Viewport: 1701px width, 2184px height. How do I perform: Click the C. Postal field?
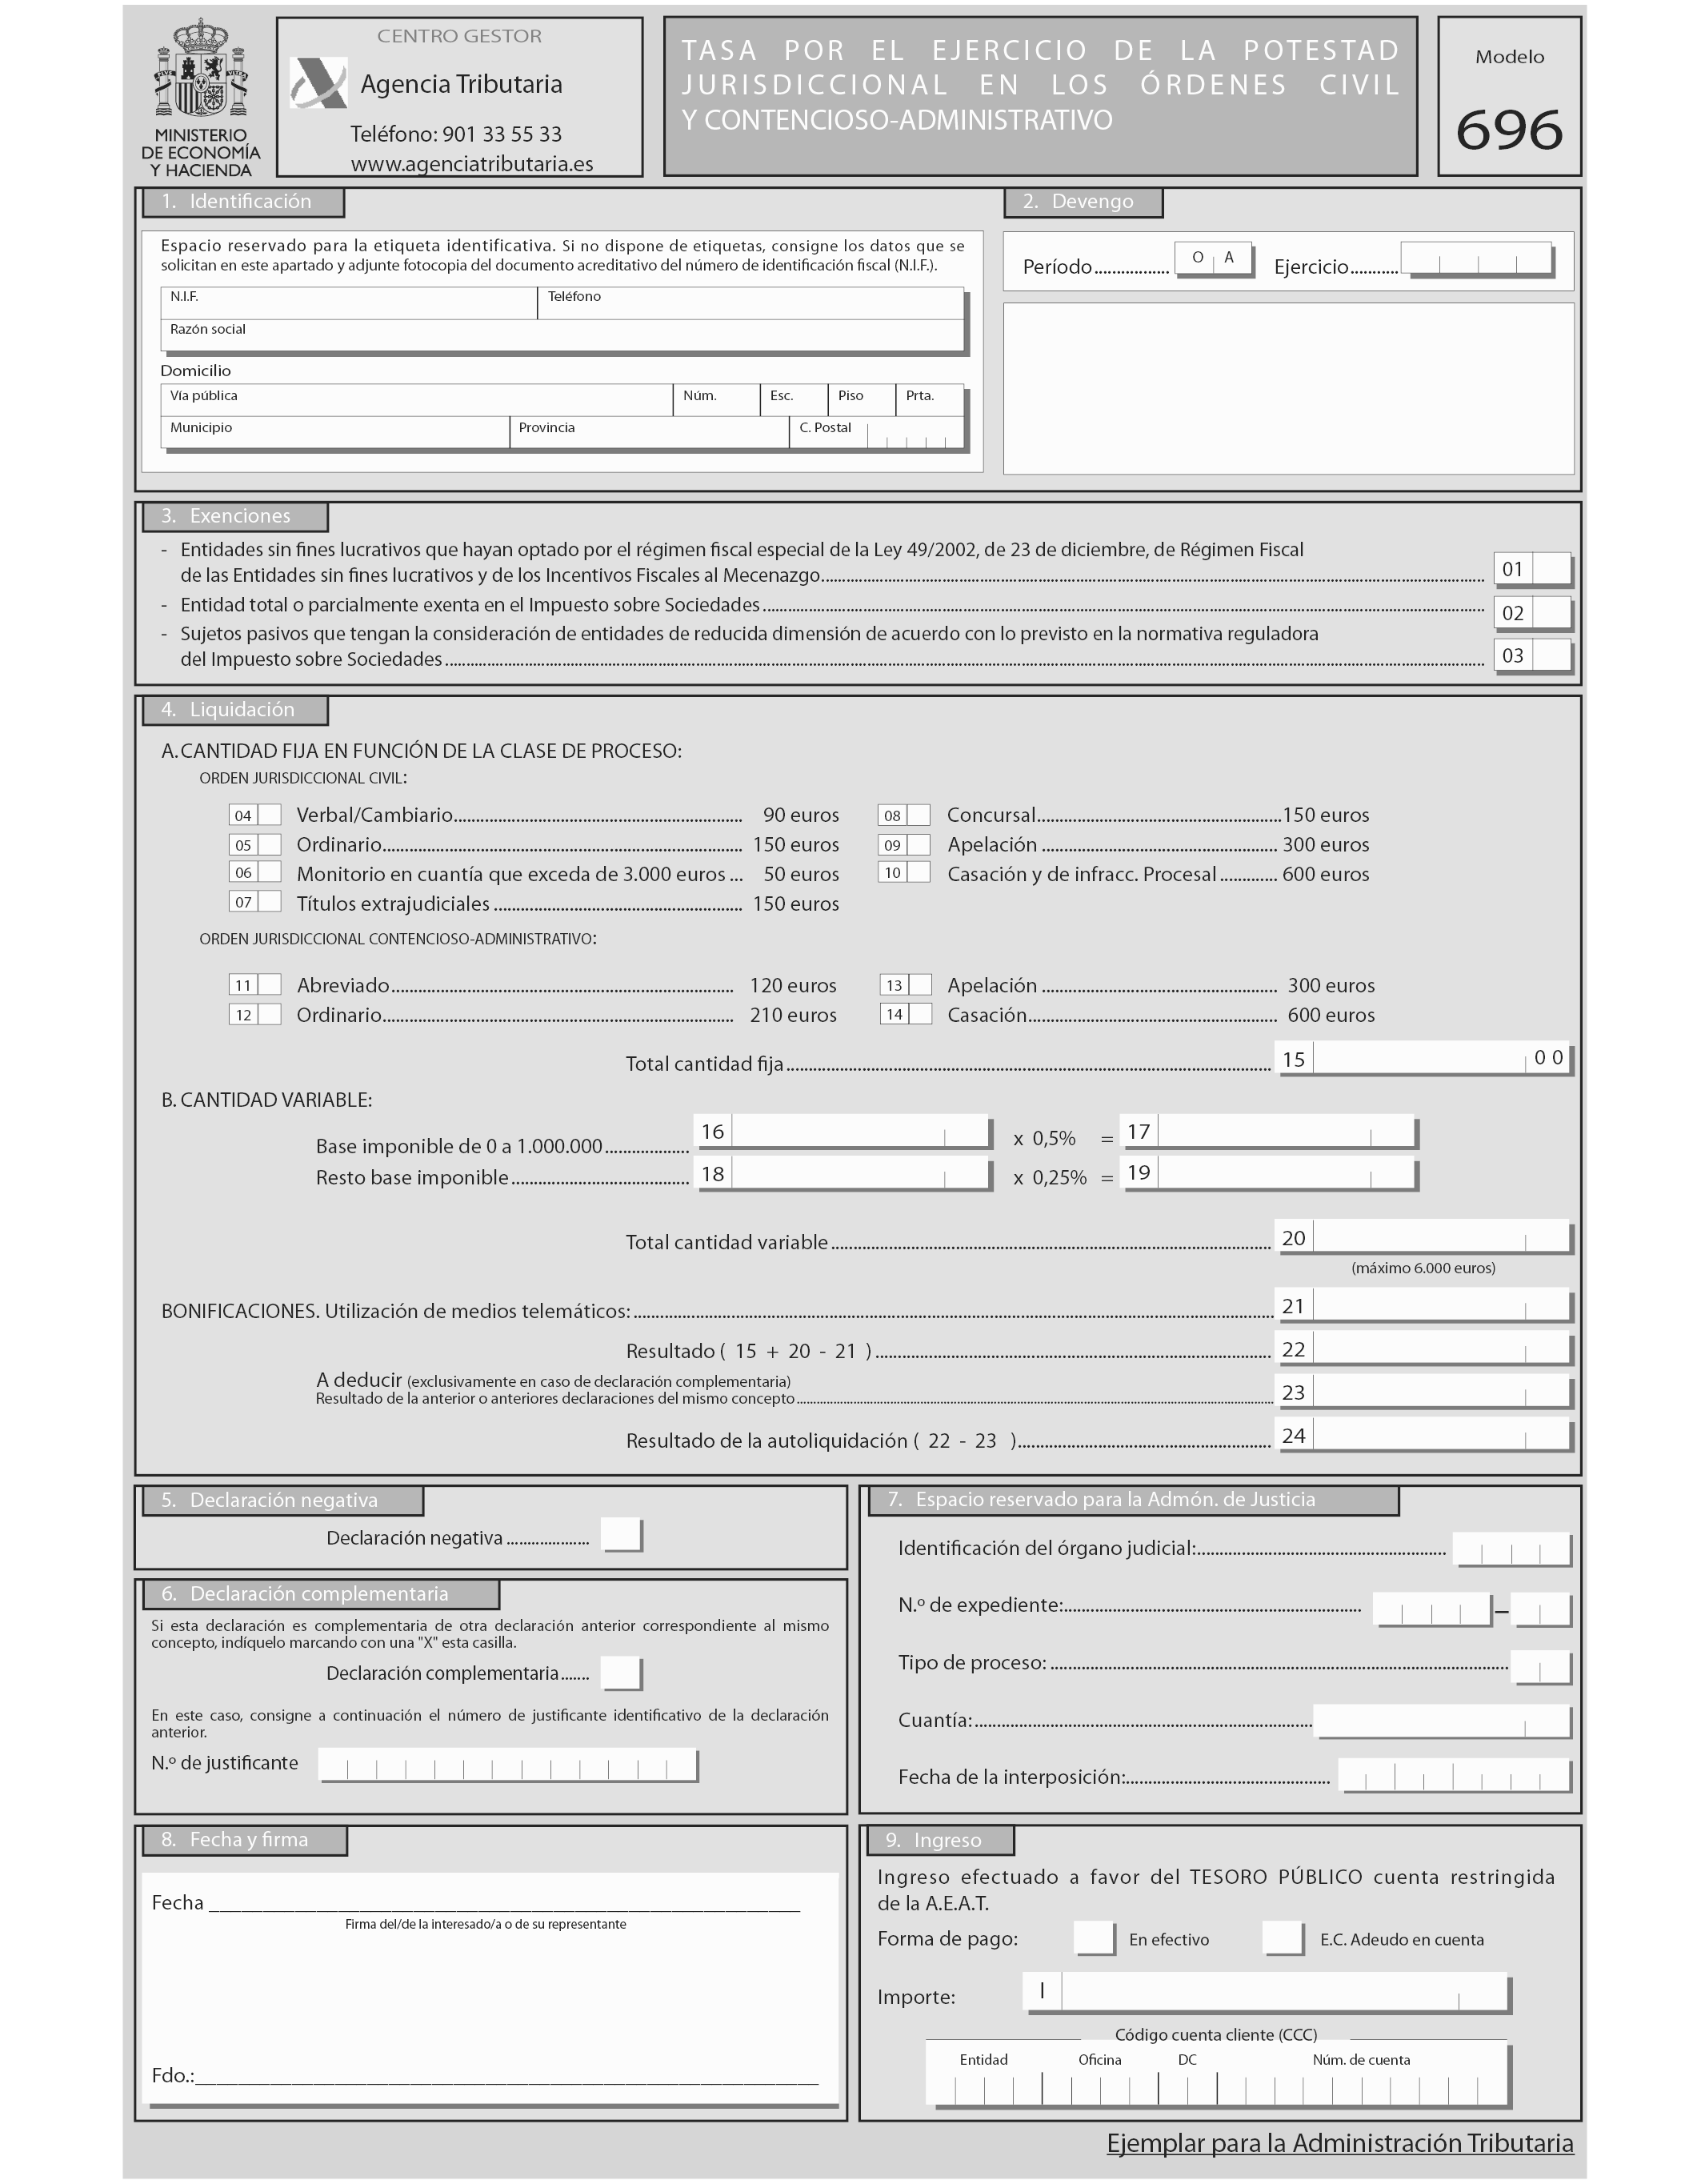tap(877, 432)
